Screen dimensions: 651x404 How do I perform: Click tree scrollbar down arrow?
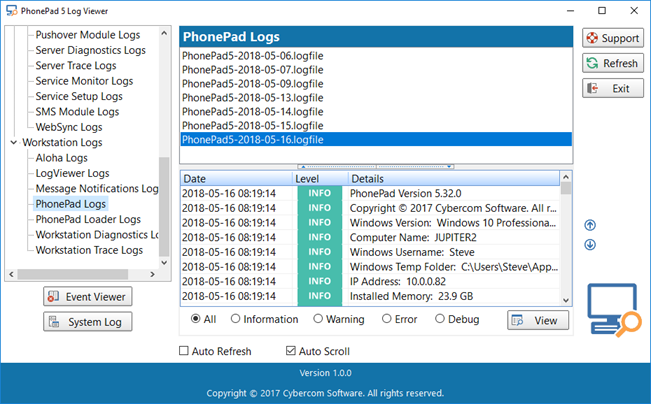164,262
